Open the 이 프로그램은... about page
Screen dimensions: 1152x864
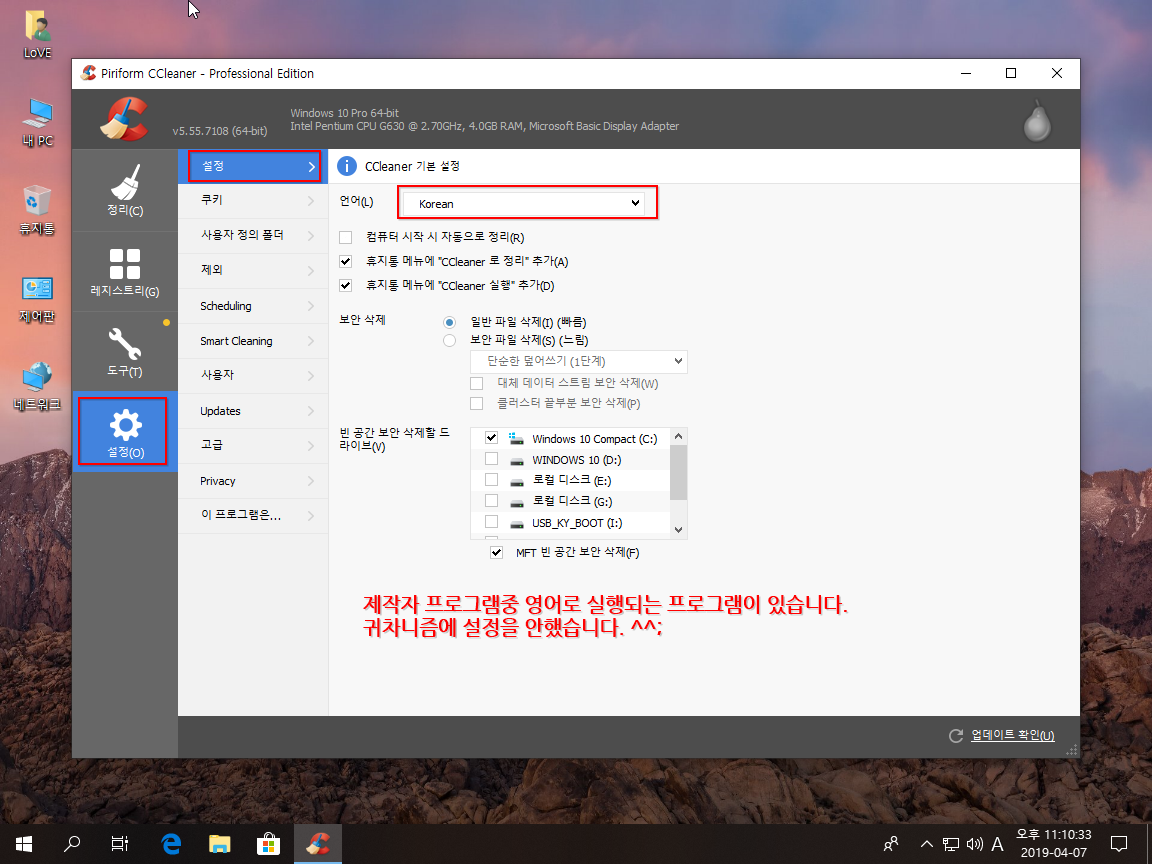[x=253, y=516]
